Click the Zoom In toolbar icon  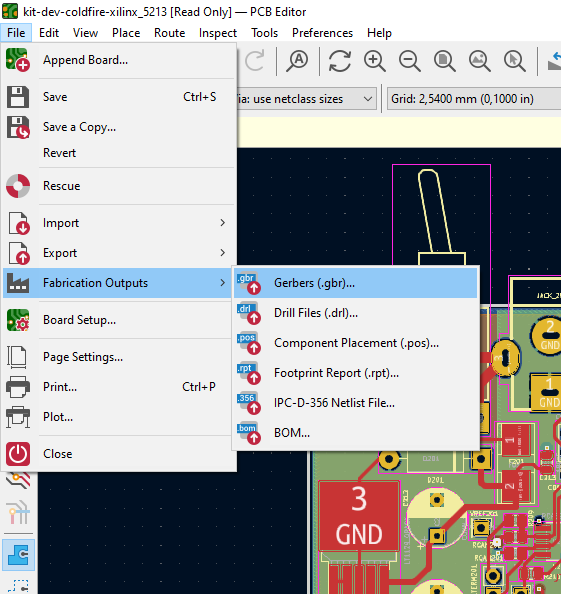(375, 61)
